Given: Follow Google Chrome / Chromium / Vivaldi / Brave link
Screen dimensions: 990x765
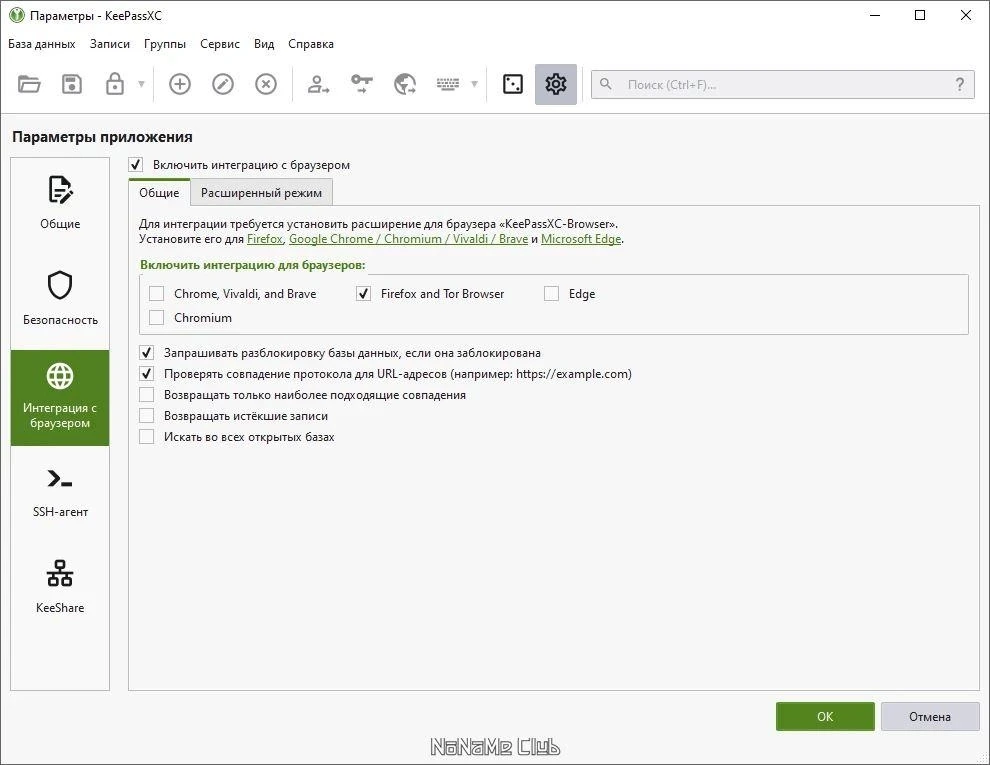Looking at the screenshot, I should point(409,239).
